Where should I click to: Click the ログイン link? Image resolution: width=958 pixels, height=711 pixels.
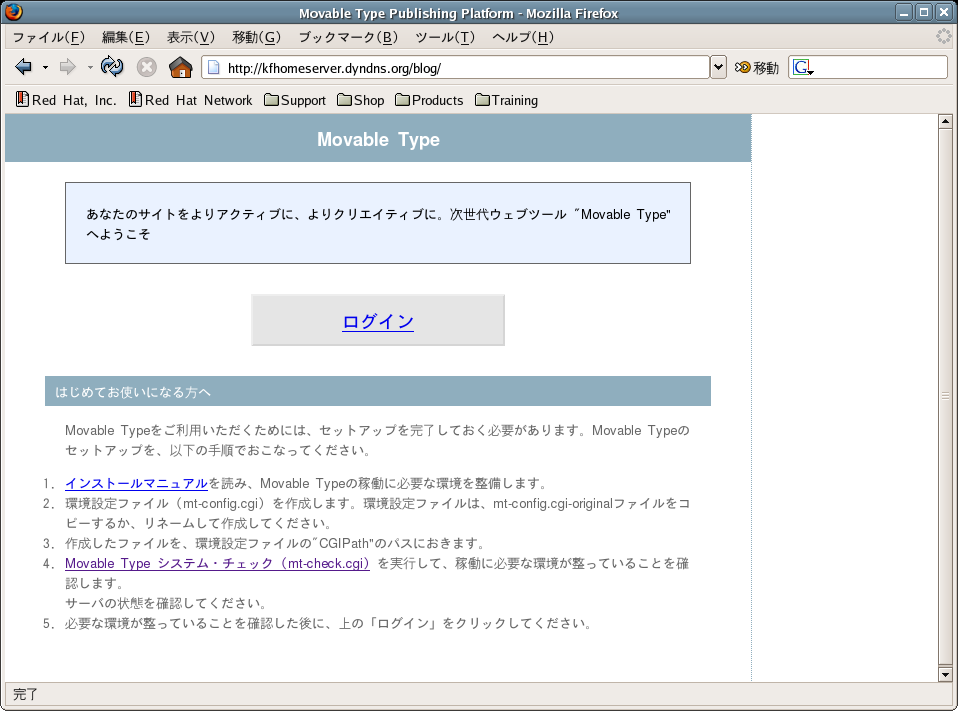(378, 321)
